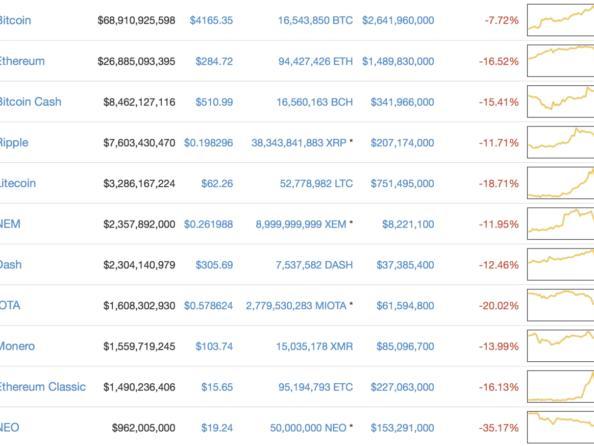Open the Ethereum Classic sparkline chart
The height and width of the screenshot is (446, 594).
561,387
